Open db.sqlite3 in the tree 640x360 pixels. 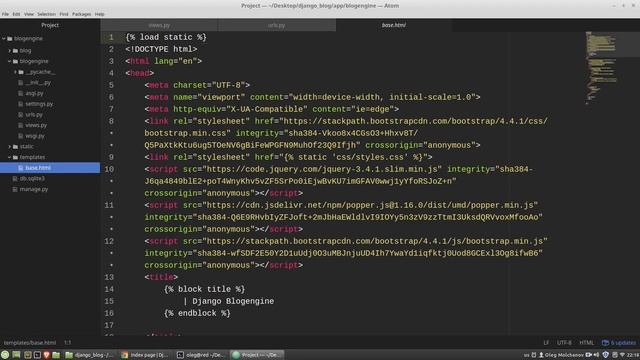point(32,178)
